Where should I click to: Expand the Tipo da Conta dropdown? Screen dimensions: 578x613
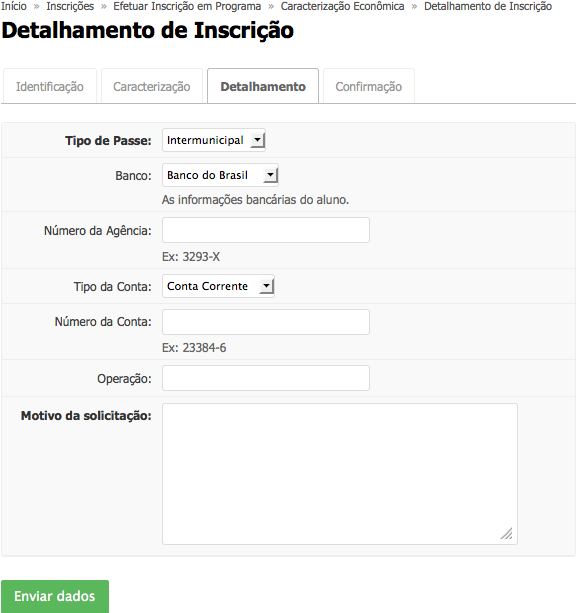click(x=218, y=286)
